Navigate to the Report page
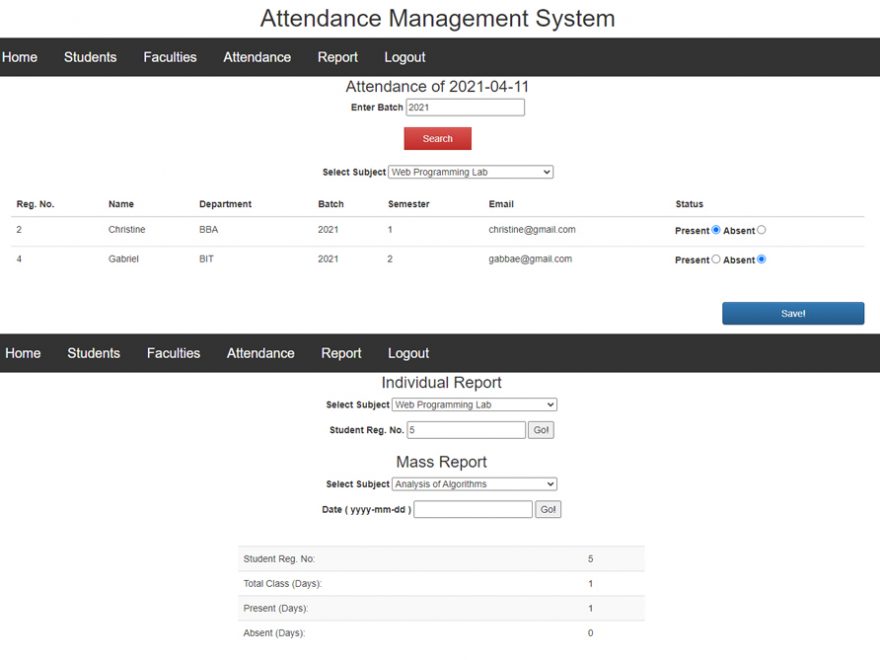880x660 pixels. [337, 57]
